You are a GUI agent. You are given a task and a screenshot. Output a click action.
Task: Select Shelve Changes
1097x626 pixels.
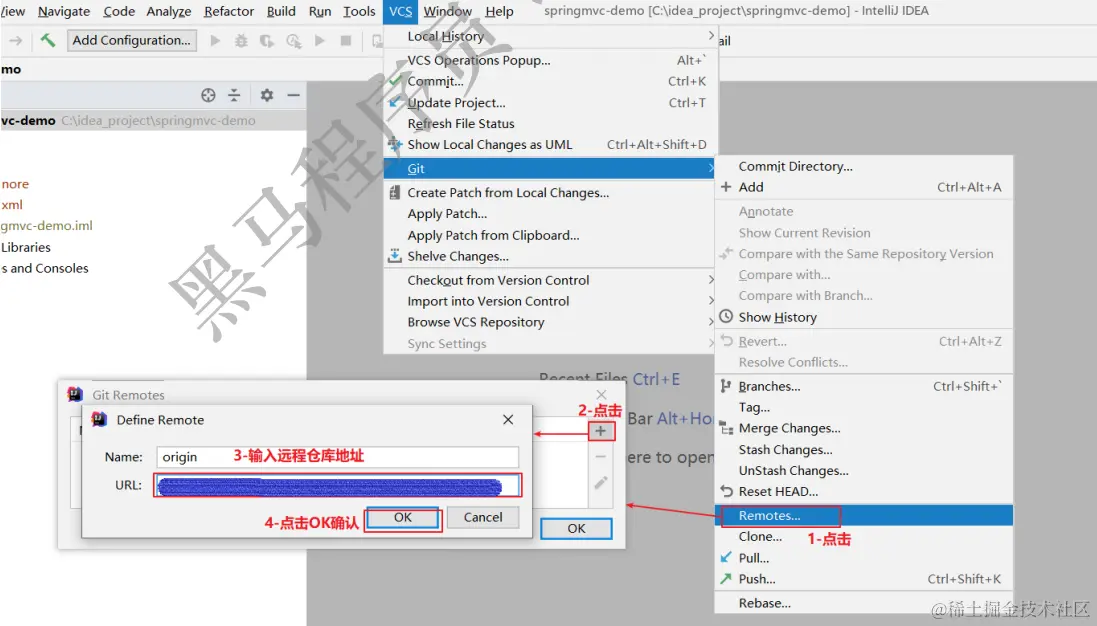550,257
